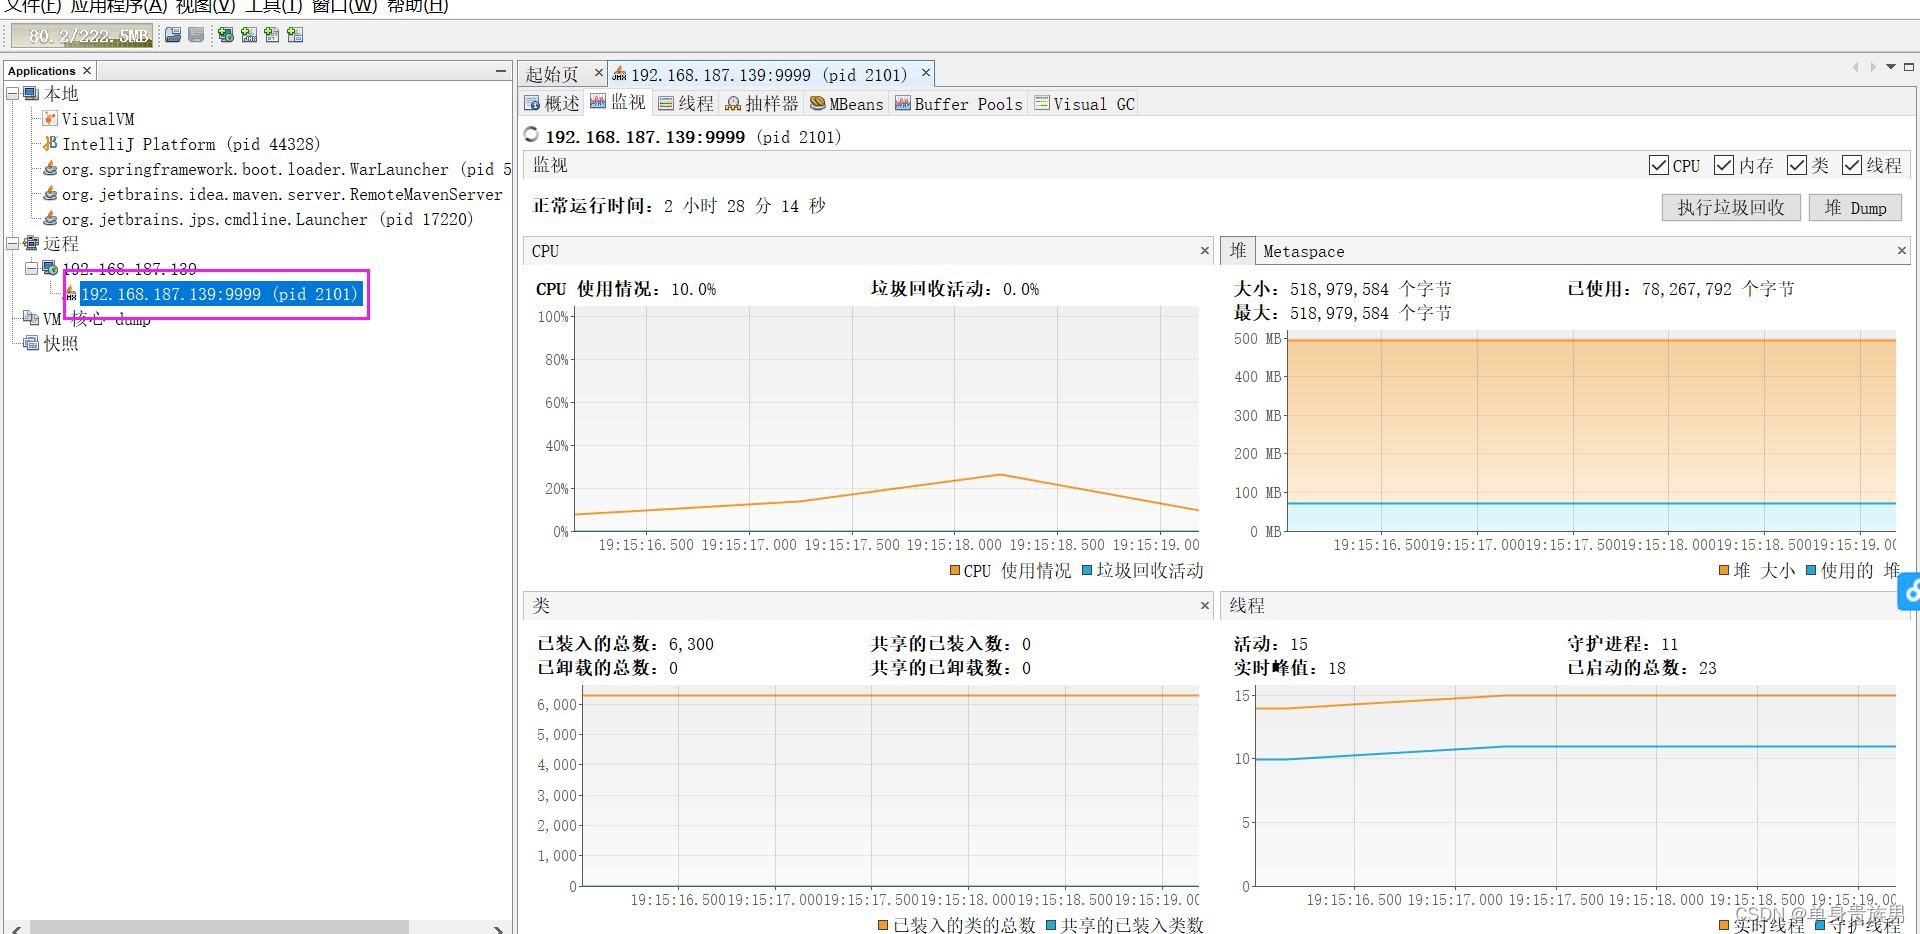Open the 工具(T) menu
Image resolution: width=1920 pixels, height=934 pixels.
(x=273, y=6)
